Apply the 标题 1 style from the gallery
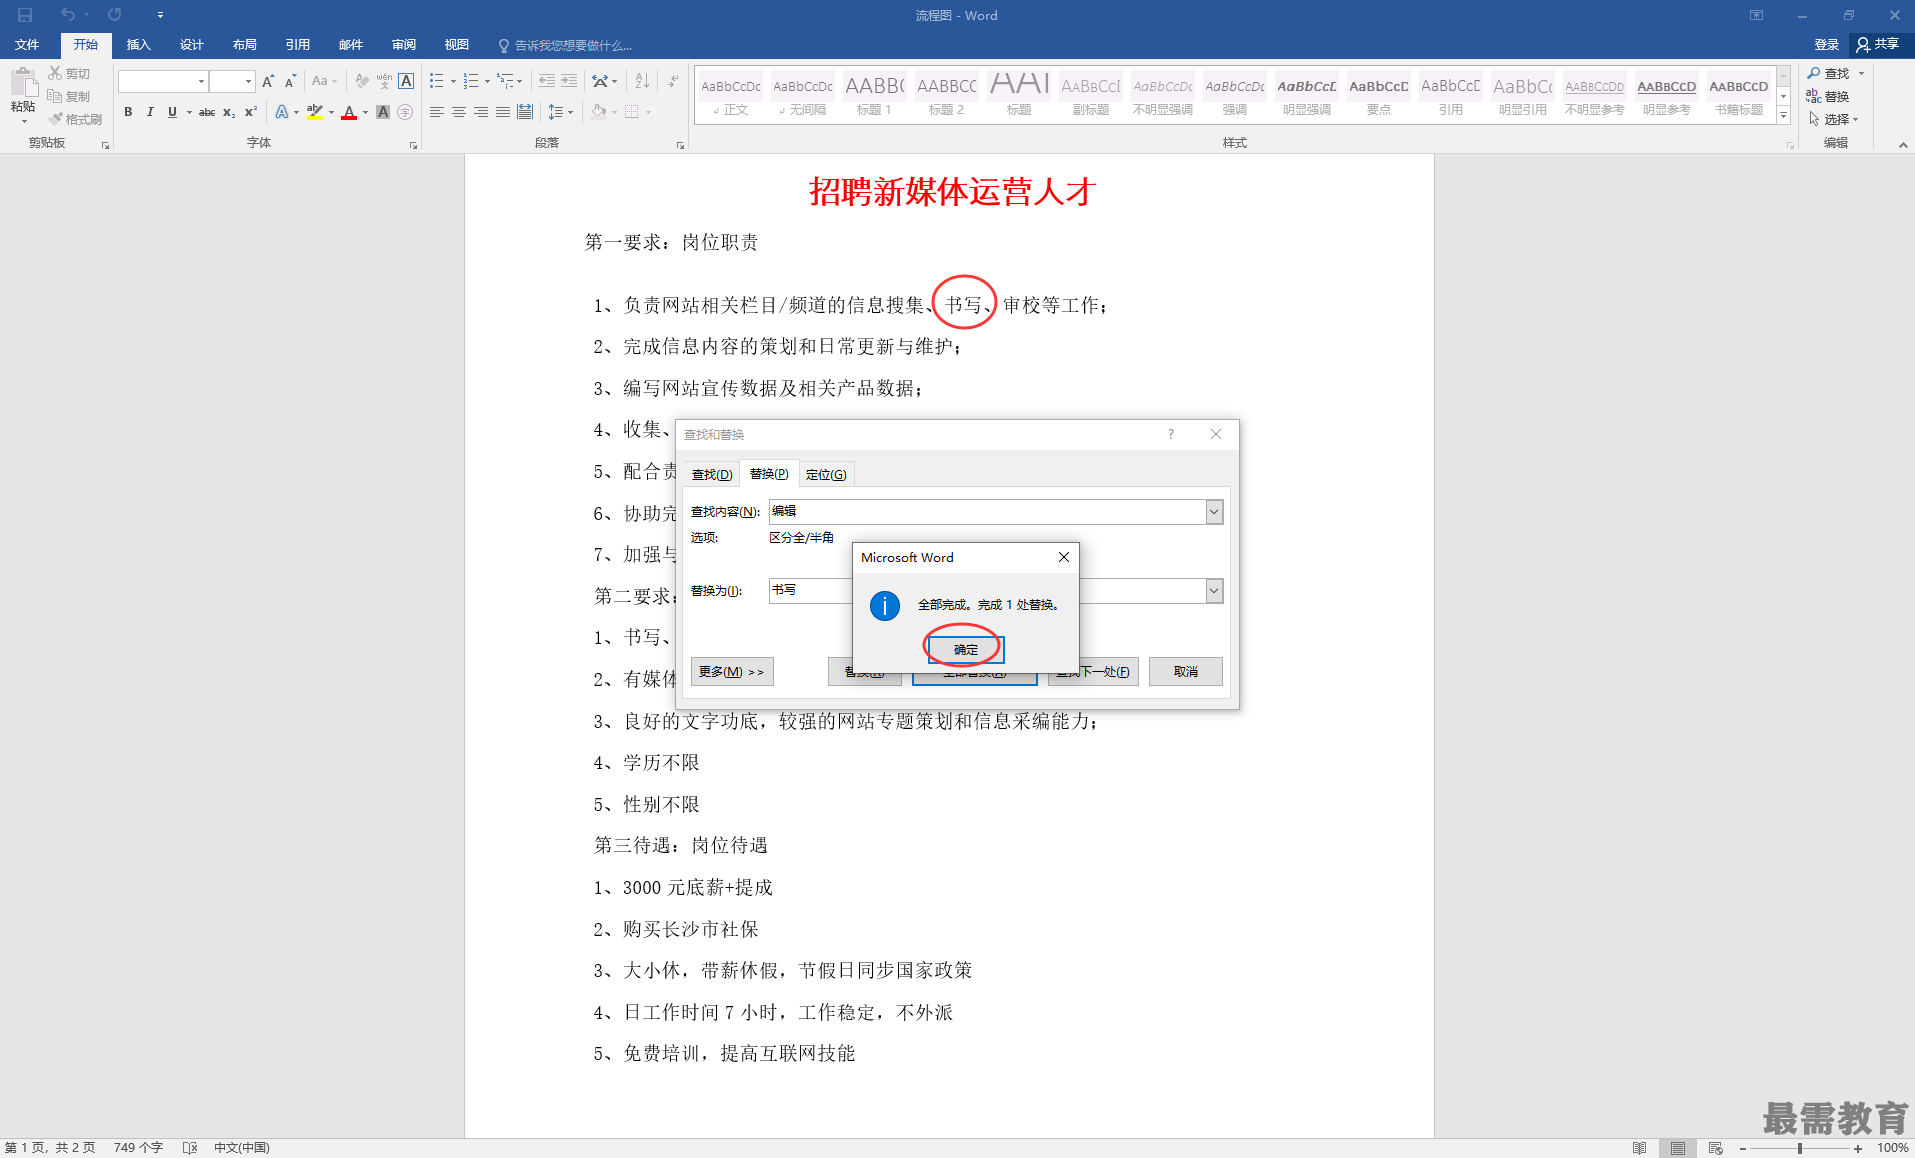 pyautogui.click(x=874, y=95)
